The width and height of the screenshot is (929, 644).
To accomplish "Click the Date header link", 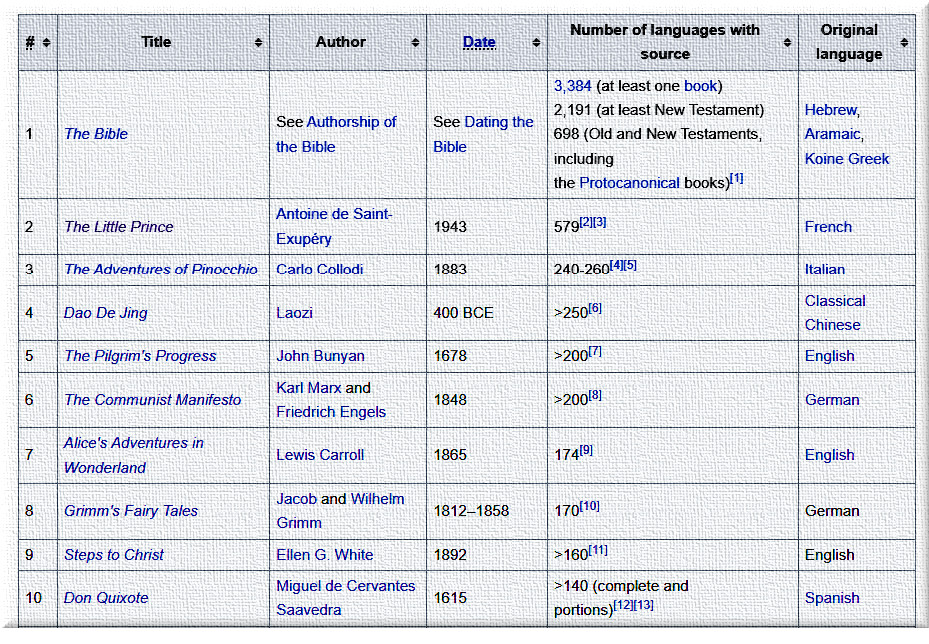I will point(479,42).
